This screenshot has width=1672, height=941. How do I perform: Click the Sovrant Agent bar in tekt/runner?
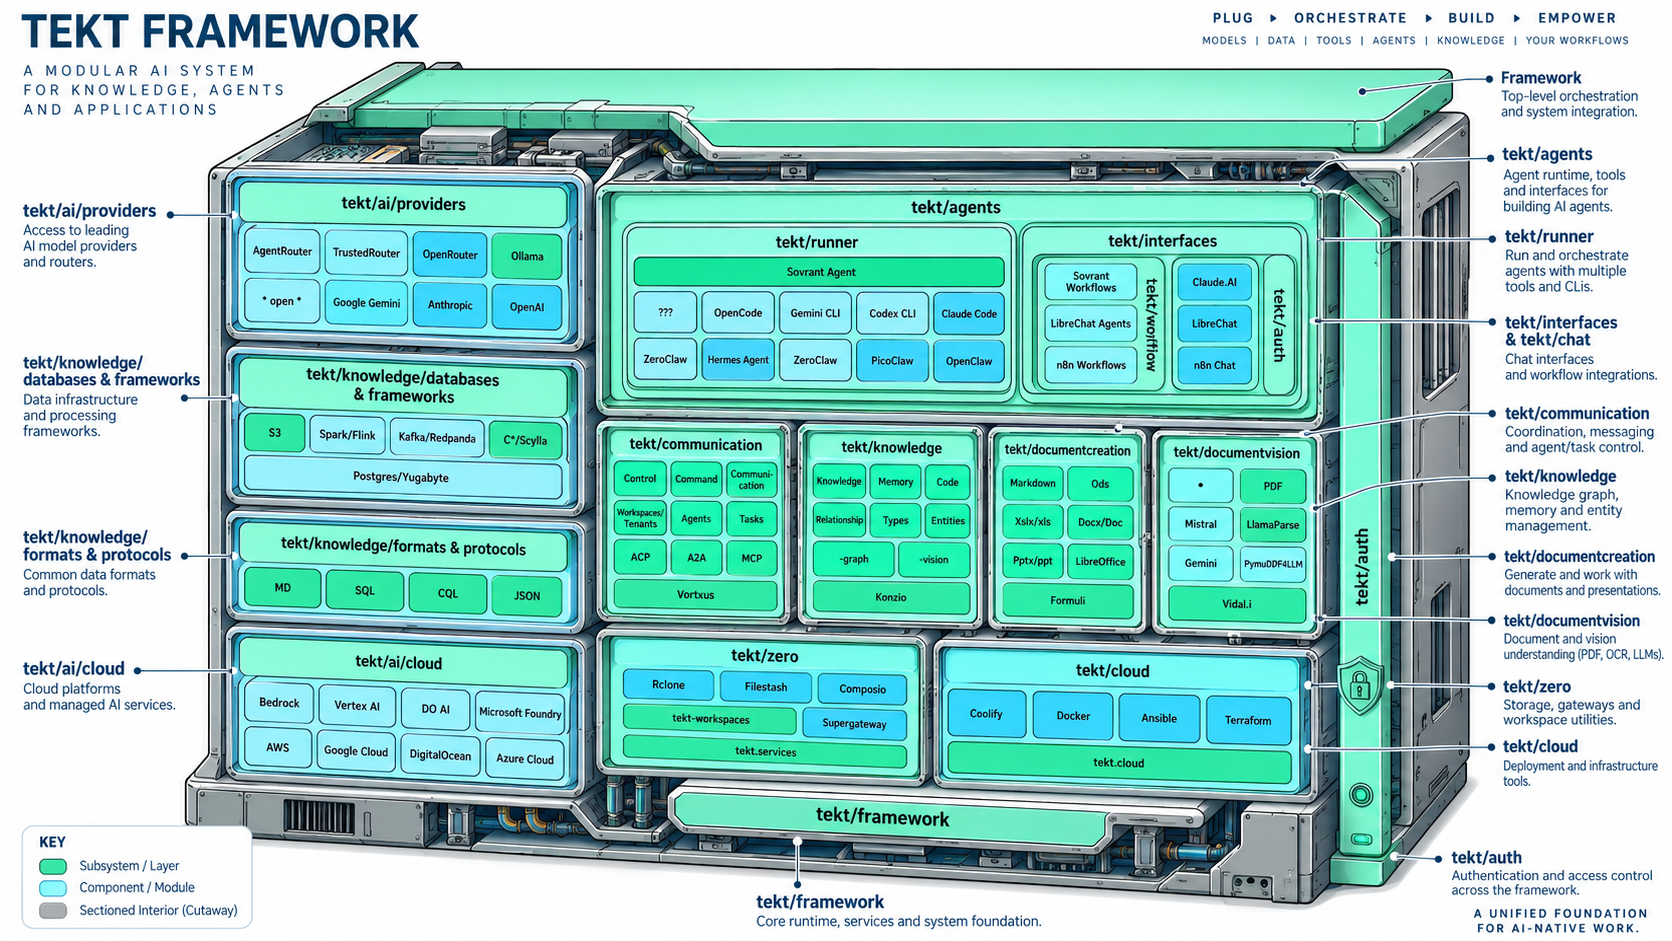(x=820, y=272)
